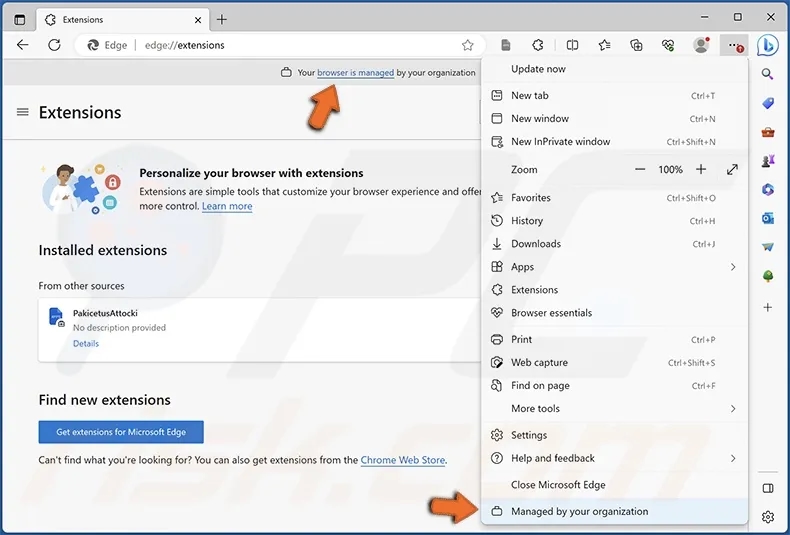790x535 pixels.
Task: Enter full screen from Zoom row
Action: (x=732, y=170)
